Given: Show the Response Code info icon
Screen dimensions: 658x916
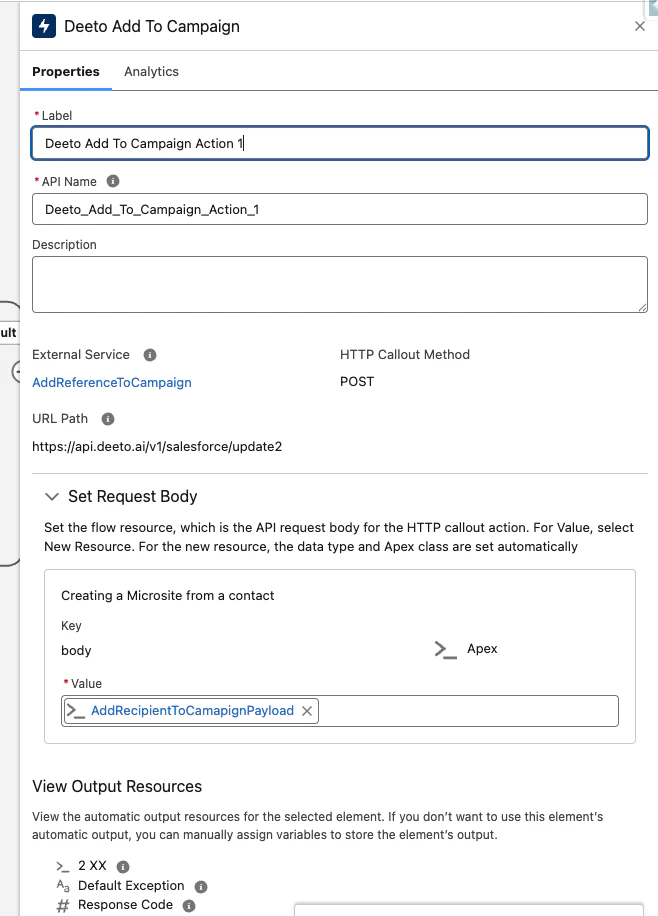Looking at the screenshot, I should [x=188, y=905].
